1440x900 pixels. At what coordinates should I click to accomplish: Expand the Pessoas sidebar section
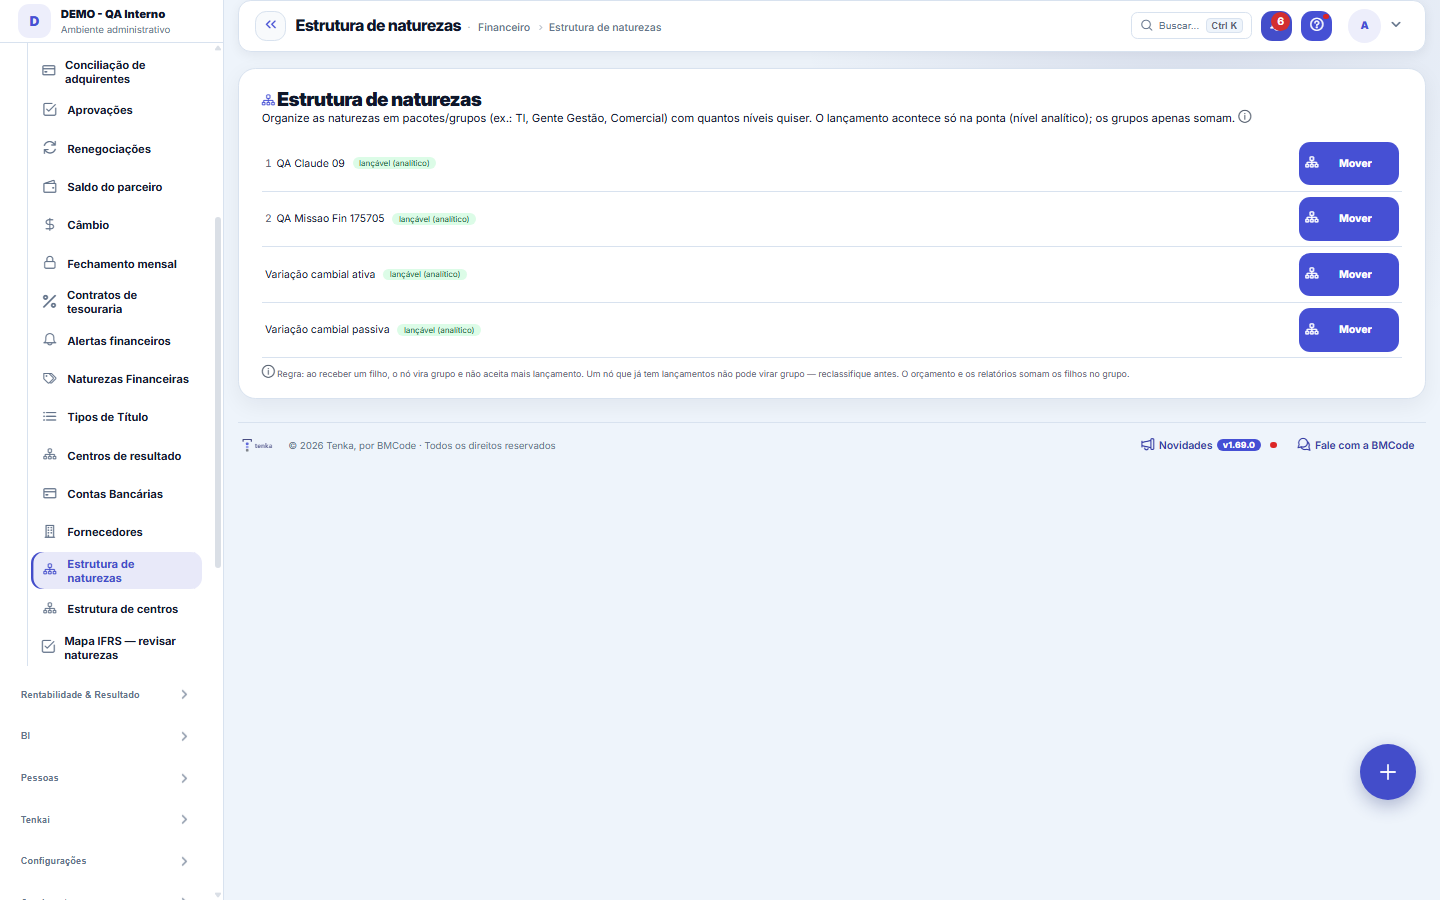pyautogui.click(x=104, y=778)
